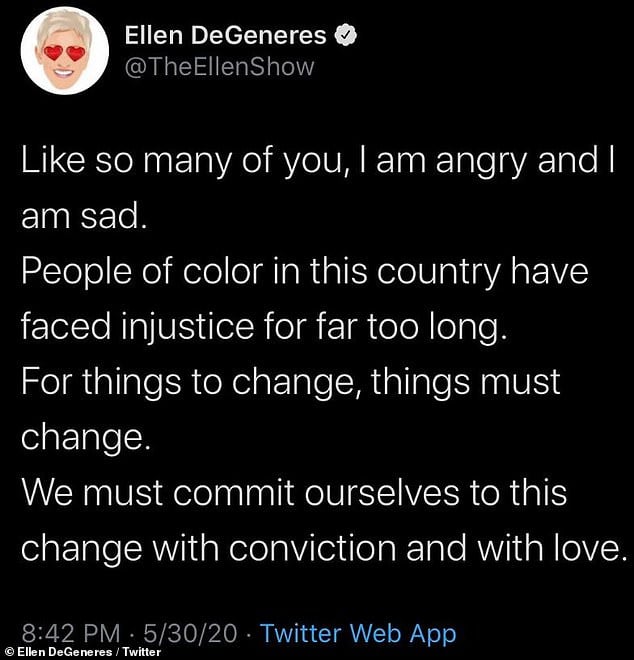
Task: Select the line "faced injustice for far too long."
Action: [x=264, y=327]
